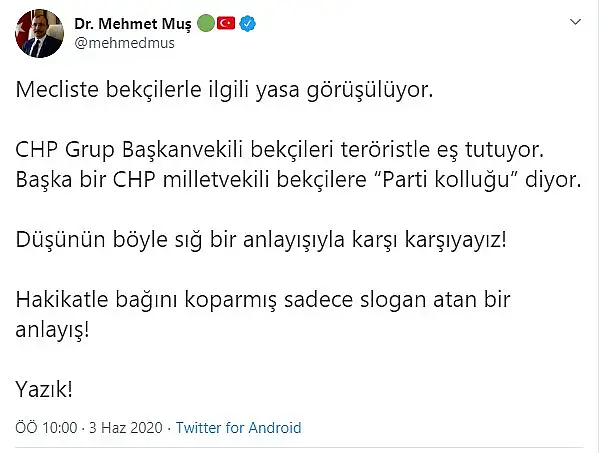Click the line starting "CHP Grup Başkanvekili"
Screen dimensions: 599x453
pyautogui.click(x=280, y=150)
